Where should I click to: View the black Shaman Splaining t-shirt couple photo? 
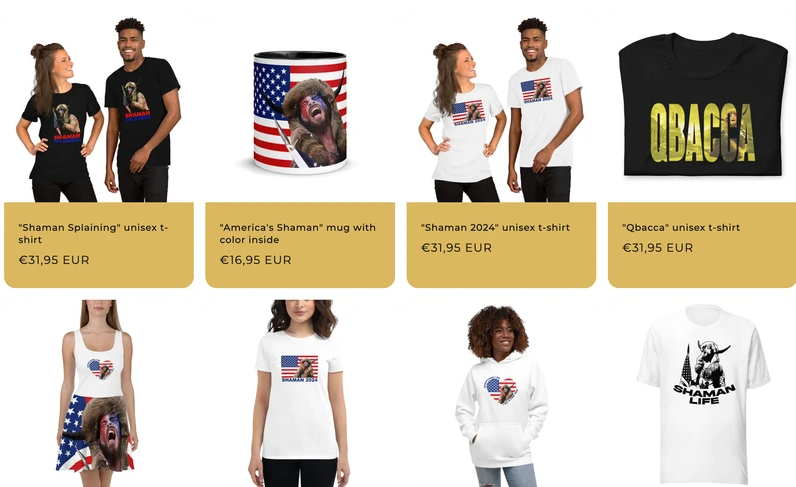99,108
